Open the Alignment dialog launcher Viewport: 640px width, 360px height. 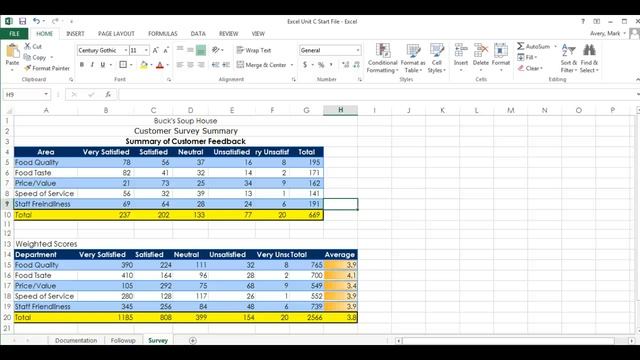pos(293,80)
